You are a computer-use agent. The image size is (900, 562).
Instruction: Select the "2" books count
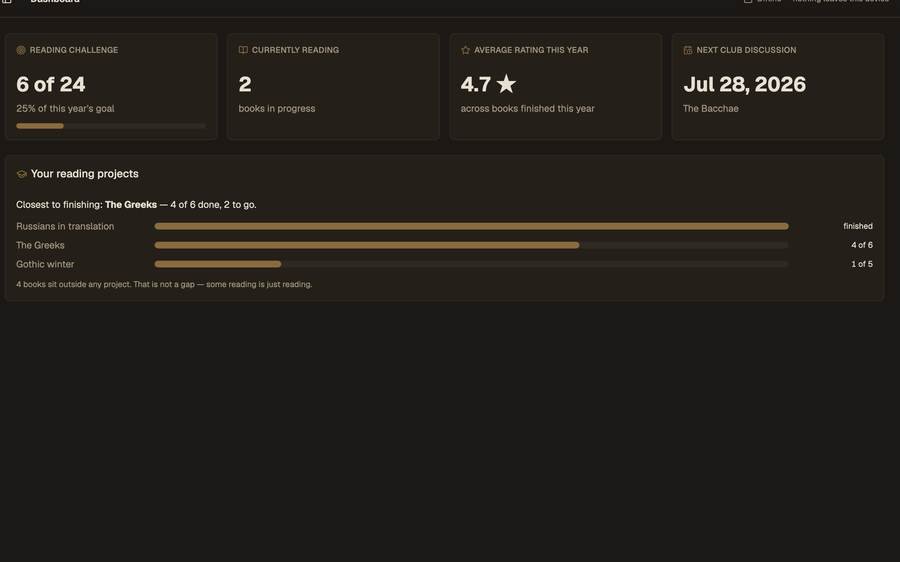point(245,84)
